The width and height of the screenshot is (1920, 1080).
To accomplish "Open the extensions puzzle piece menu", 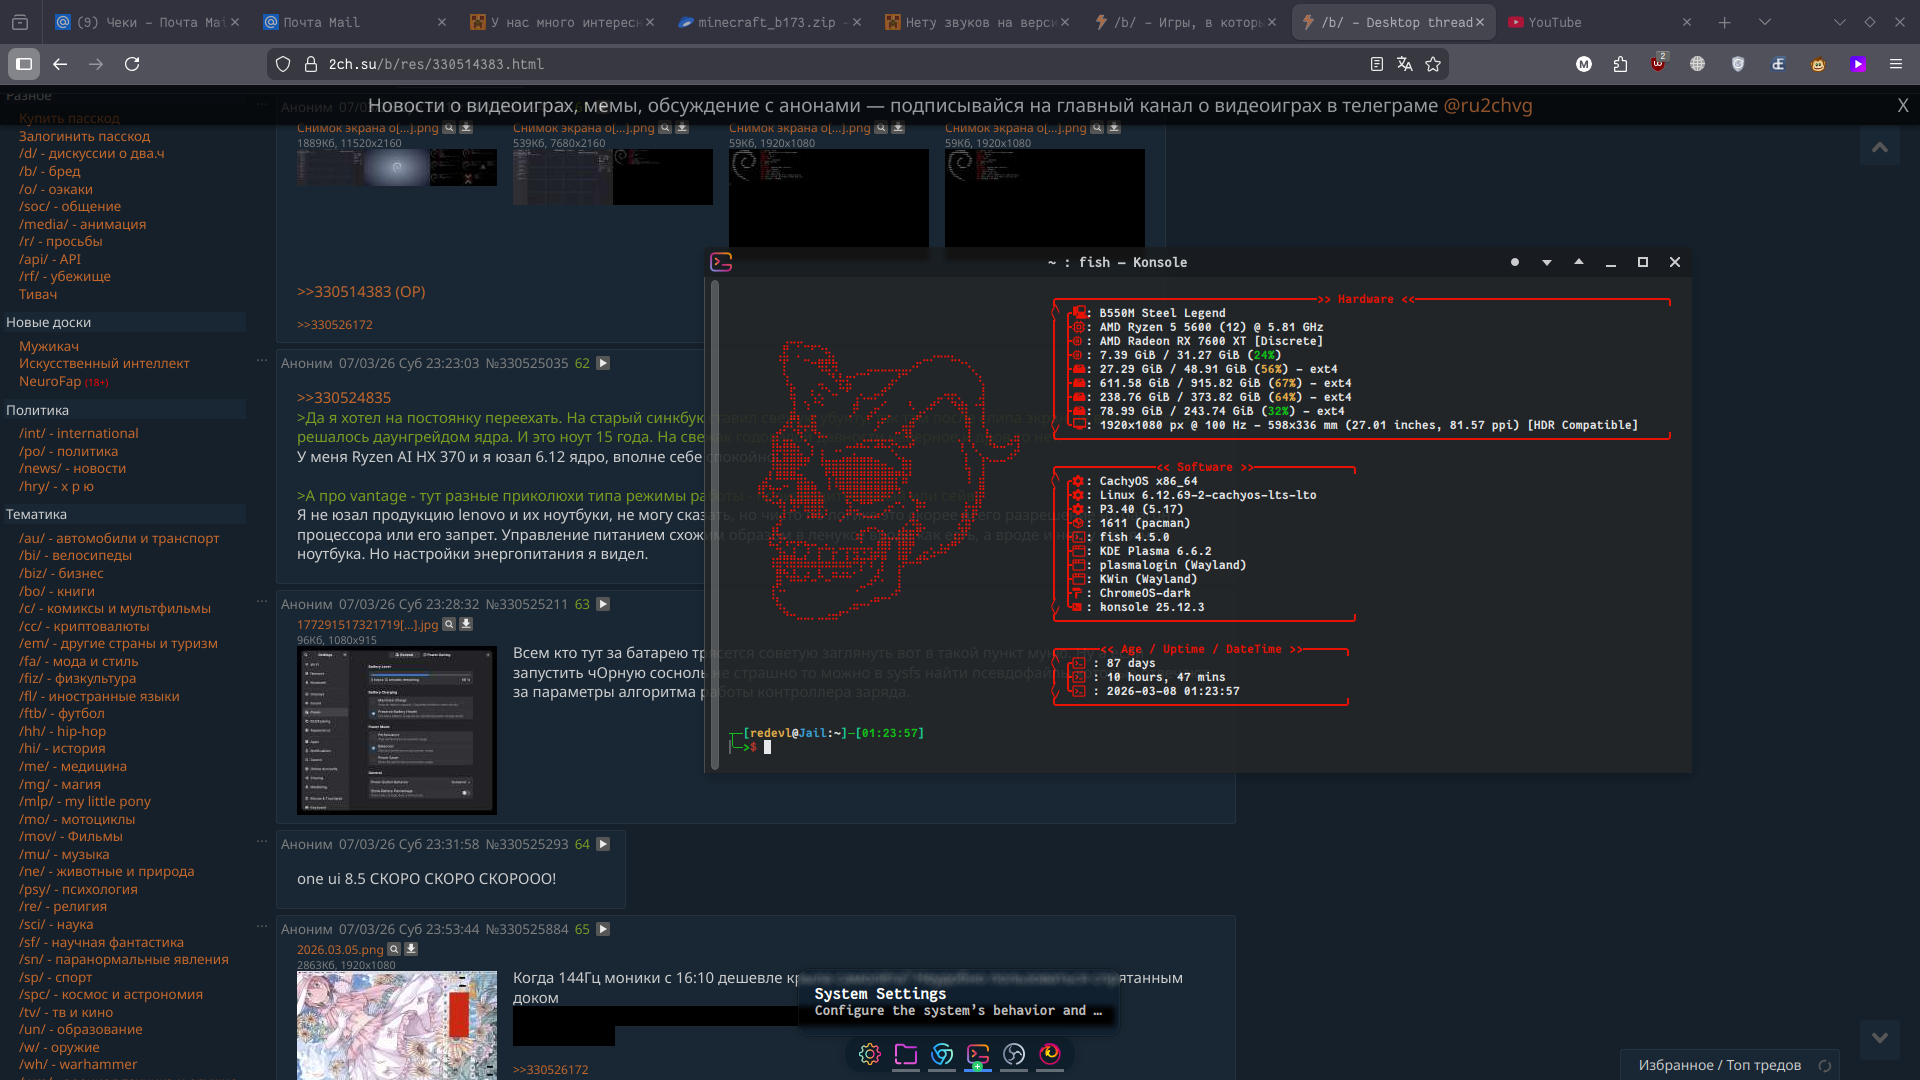I will [x=1620, y=64].
